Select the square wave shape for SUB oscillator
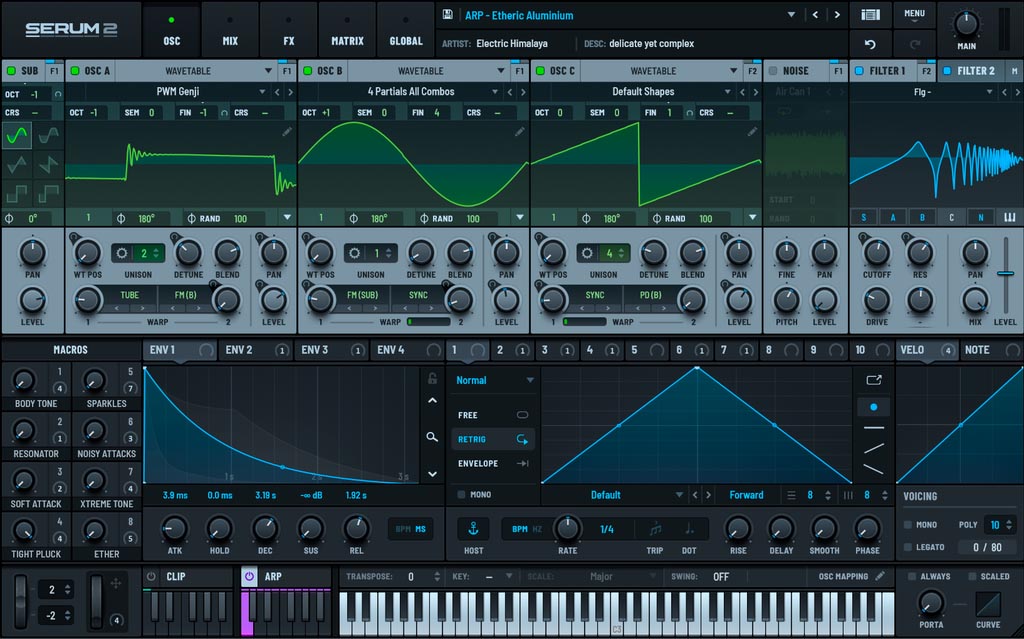Image resolution: width=1024 pixels, height=639 pixels. pyautogui.click(x=15, y=193)
